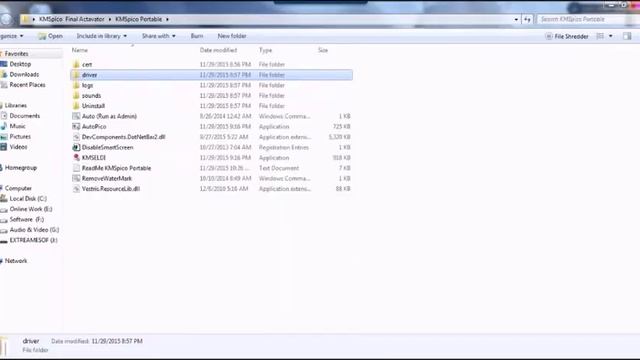Expand arrow after KMSpico Portable breadcrumb
The image size is (640, 360).
coord(167,19)
